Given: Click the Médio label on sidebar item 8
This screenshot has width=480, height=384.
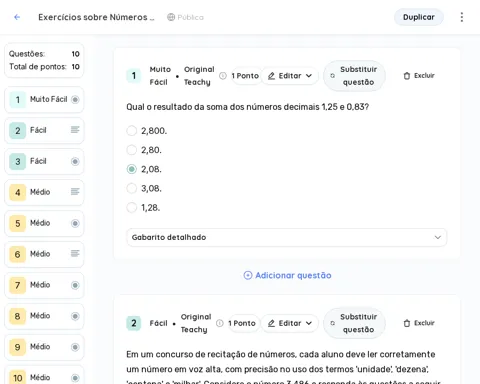Looking at the screenshot, I should [40, 315].
